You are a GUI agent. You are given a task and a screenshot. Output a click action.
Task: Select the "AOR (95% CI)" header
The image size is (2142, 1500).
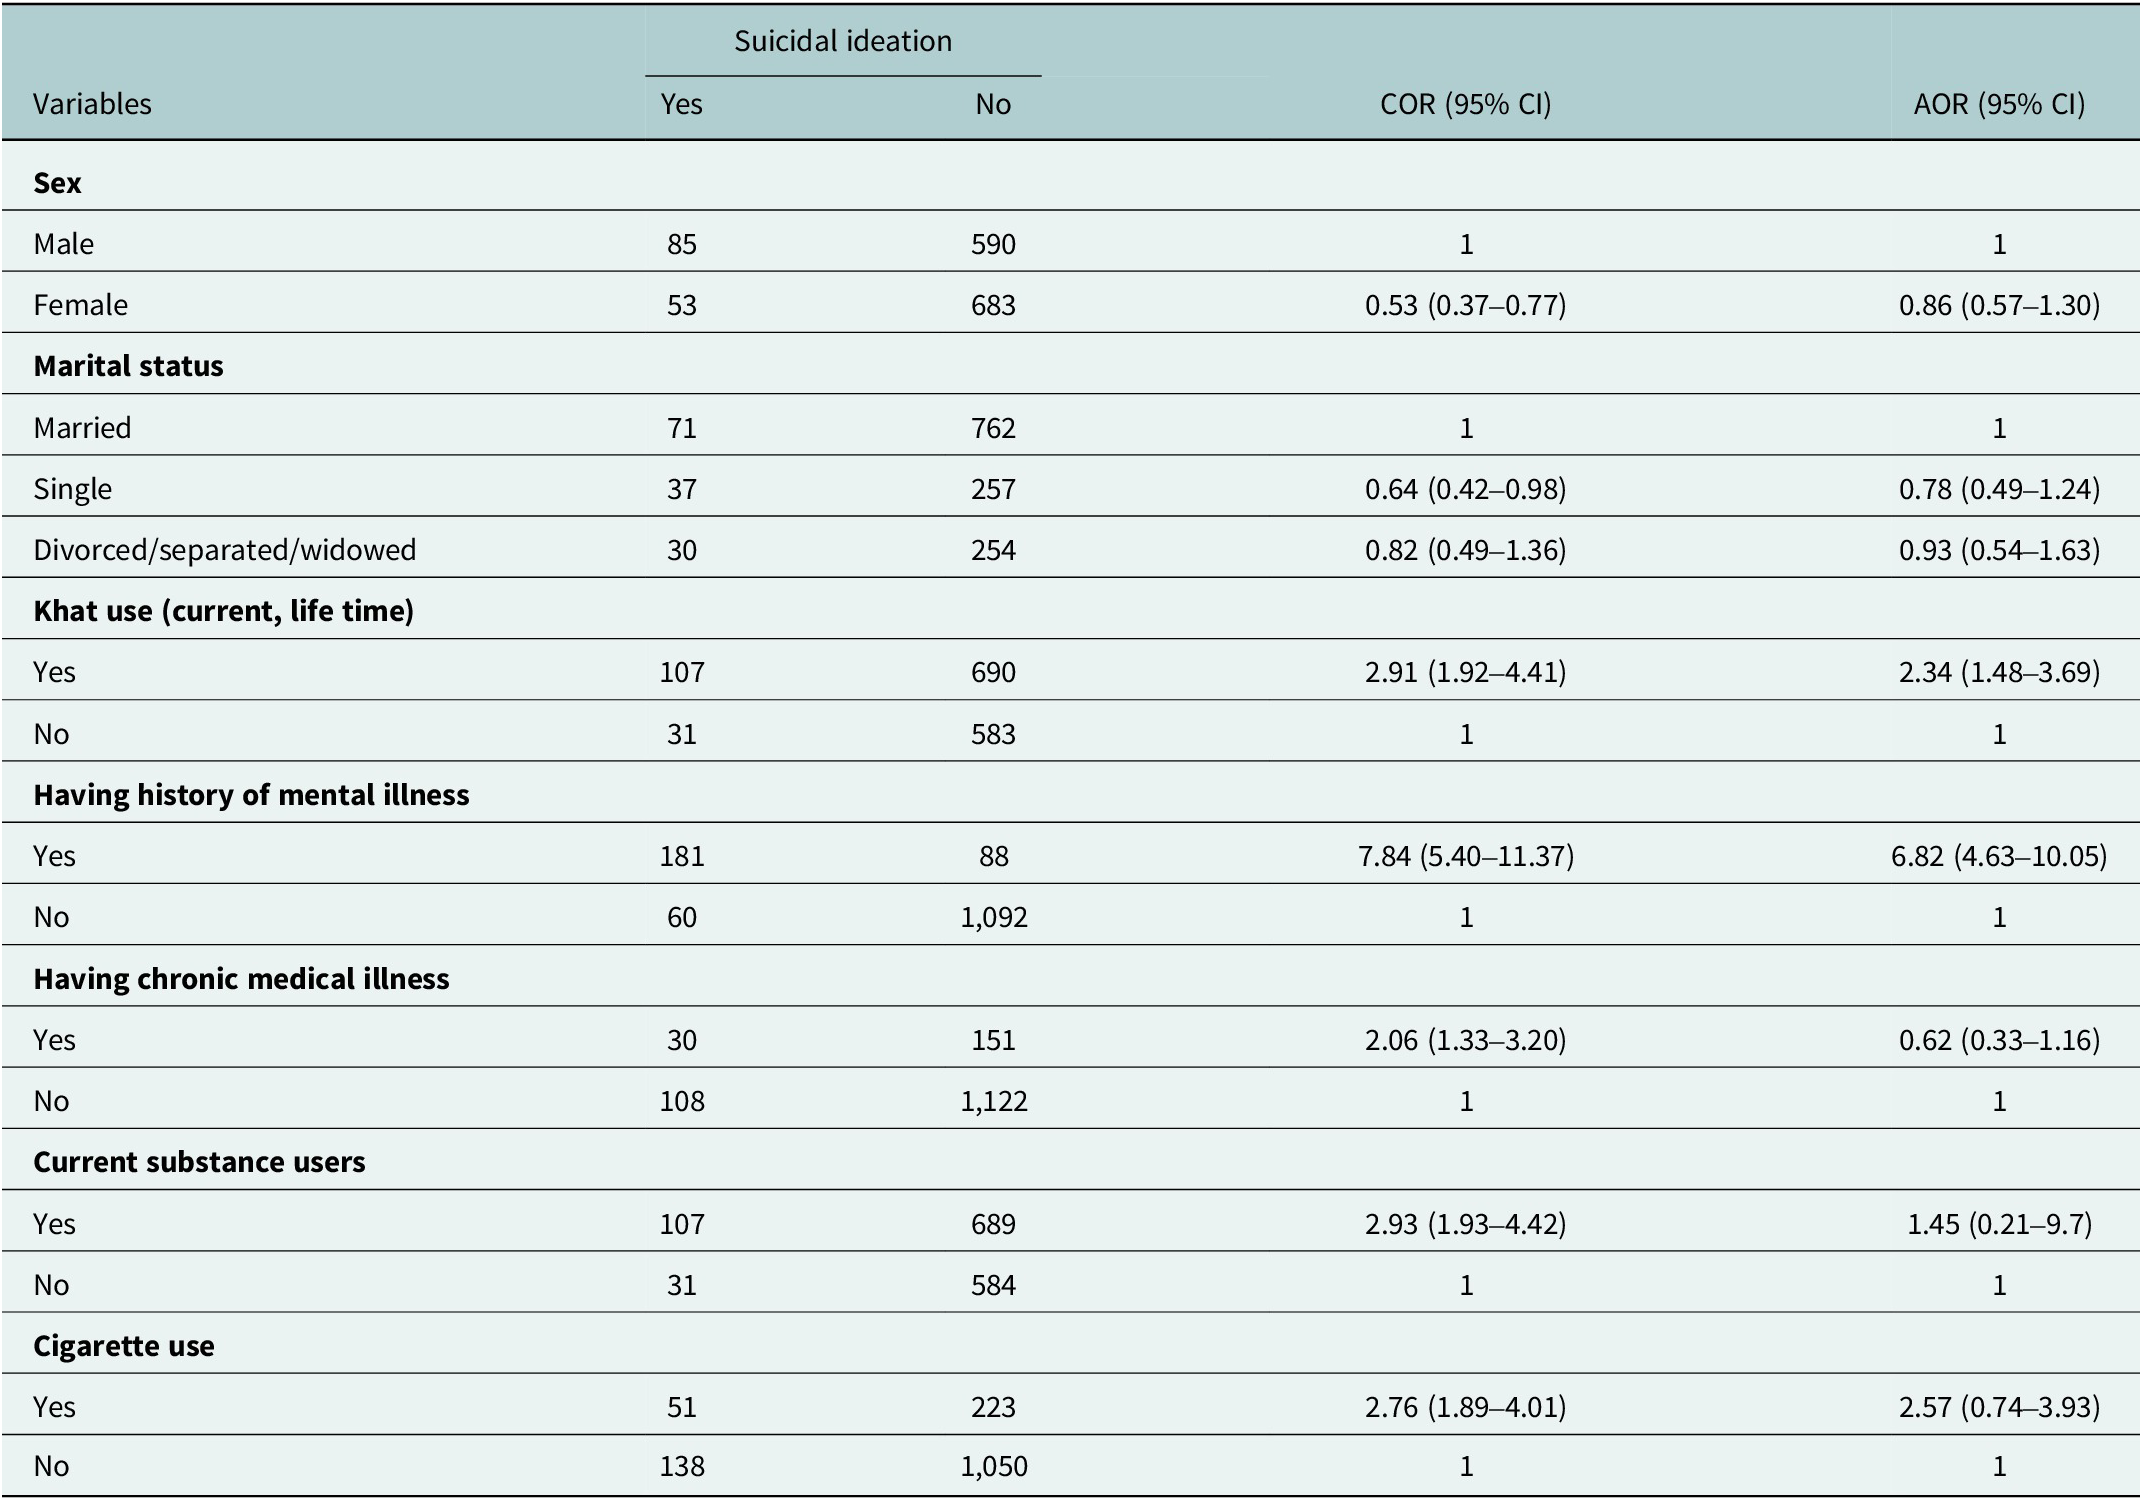(1999, 104)
